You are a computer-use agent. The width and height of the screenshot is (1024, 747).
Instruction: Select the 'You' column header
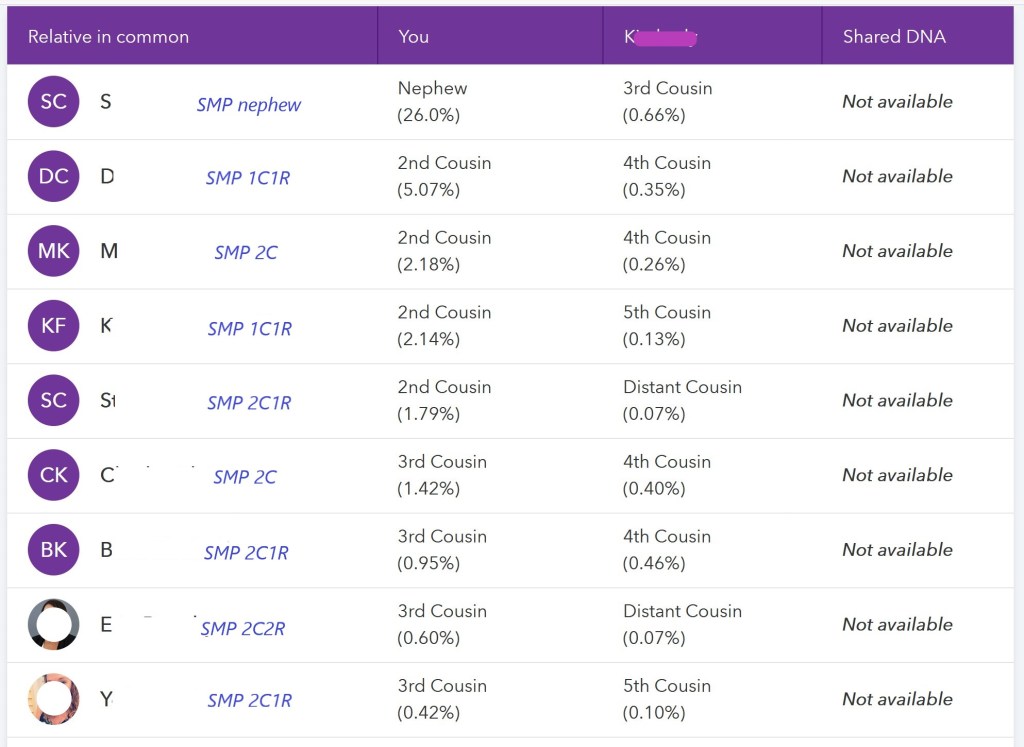click(x=413, y=37)
